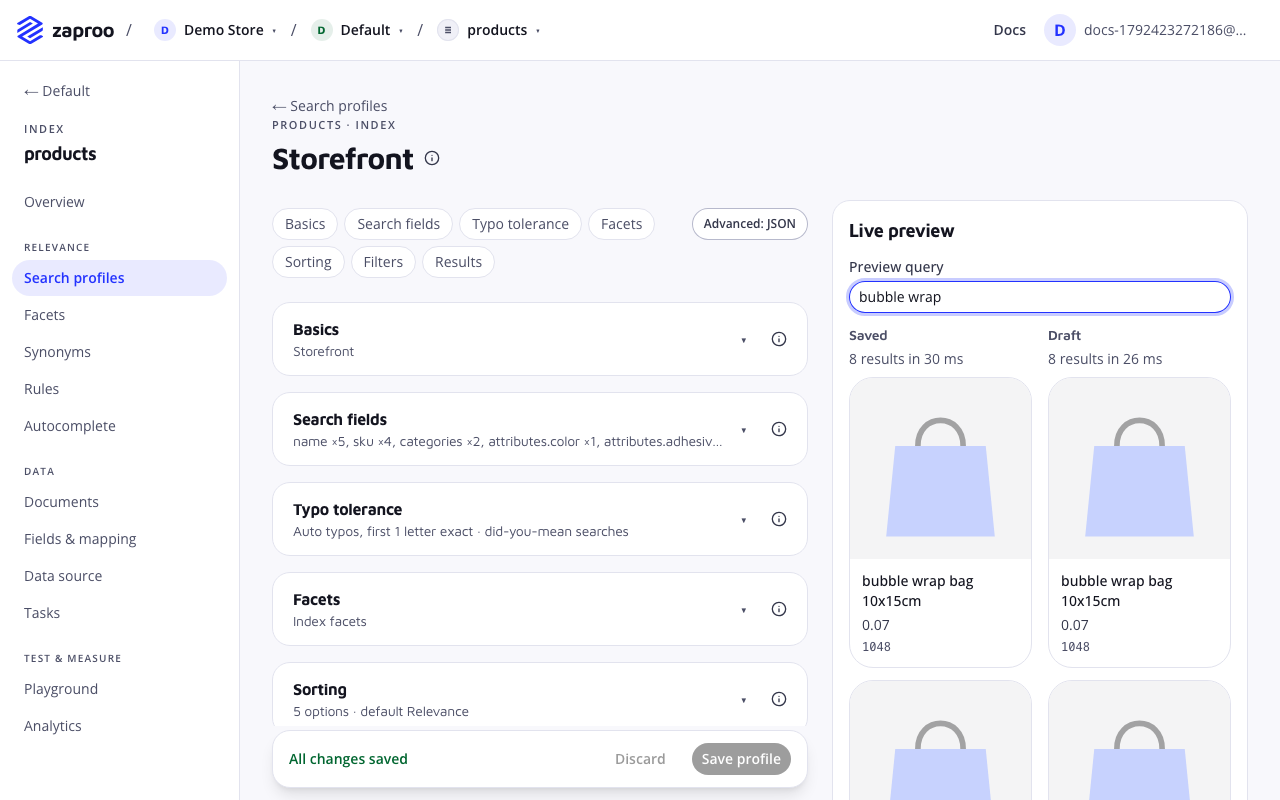
Task: Open the Default environment dropdown
Action: pos(401,31)
